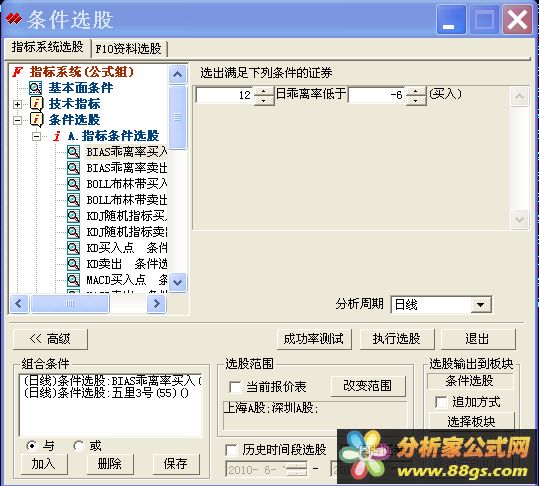Enable the 当前报价表 checkbox

pyautogui.click(x=235, y=387)
